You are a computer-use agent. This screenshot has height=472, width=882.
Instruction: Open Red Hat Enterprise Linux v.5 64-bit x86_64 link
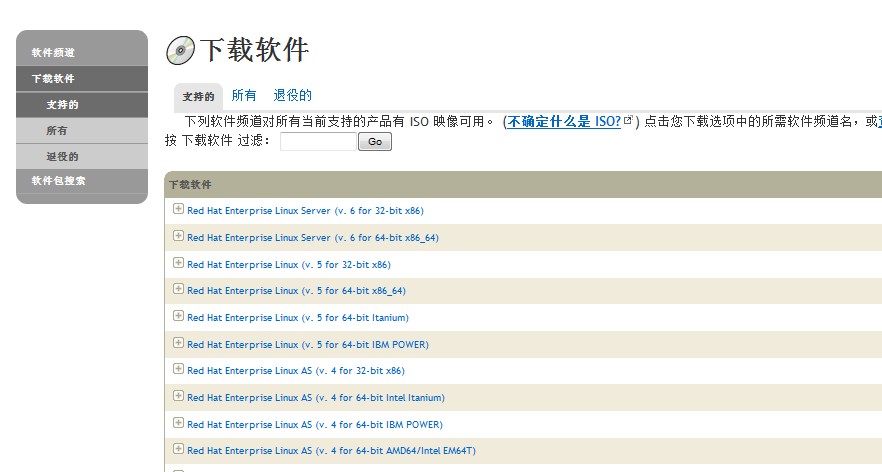pyautogui.click(x=296, y=291)
